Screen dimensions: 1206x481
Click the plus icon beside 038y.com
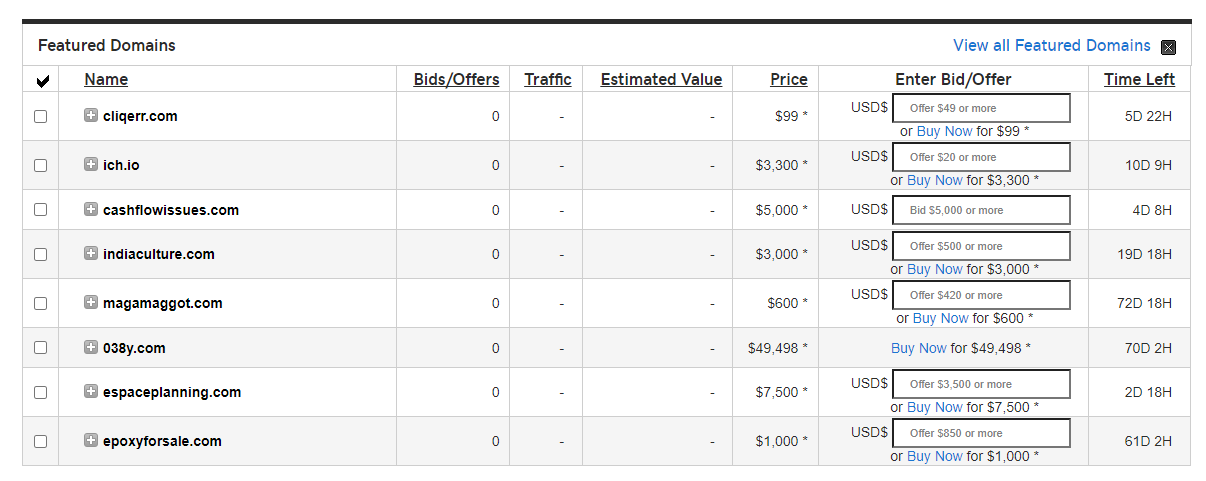91,347
